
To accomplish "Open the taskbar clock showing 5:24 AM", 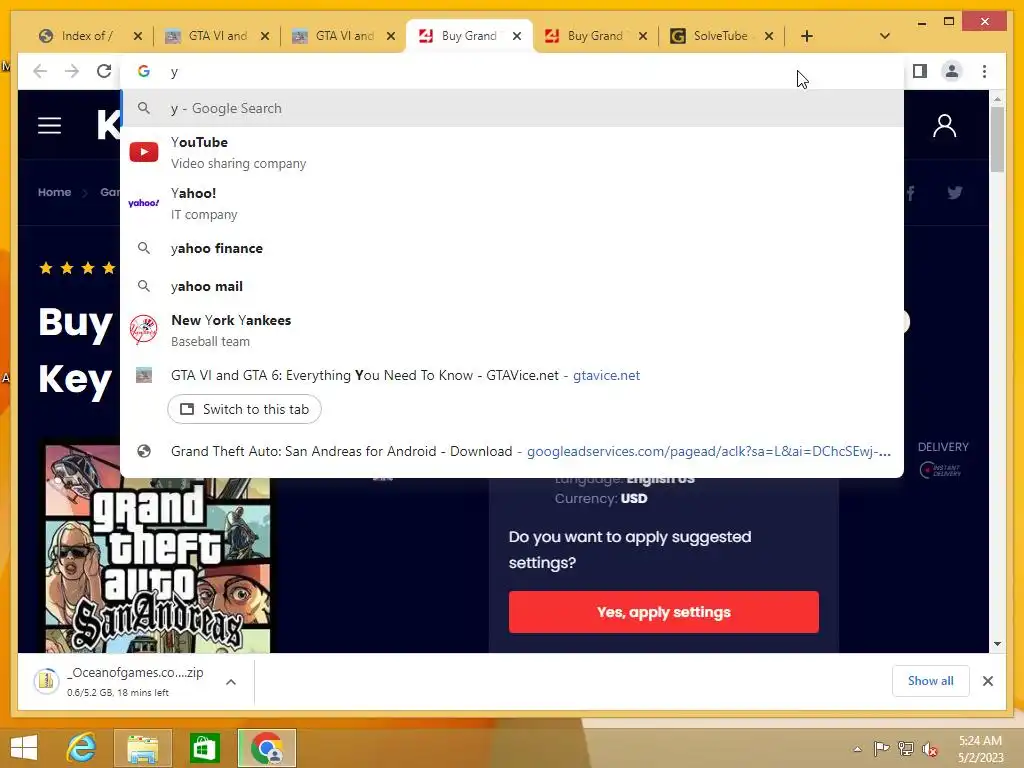I will tap(980, 749).
